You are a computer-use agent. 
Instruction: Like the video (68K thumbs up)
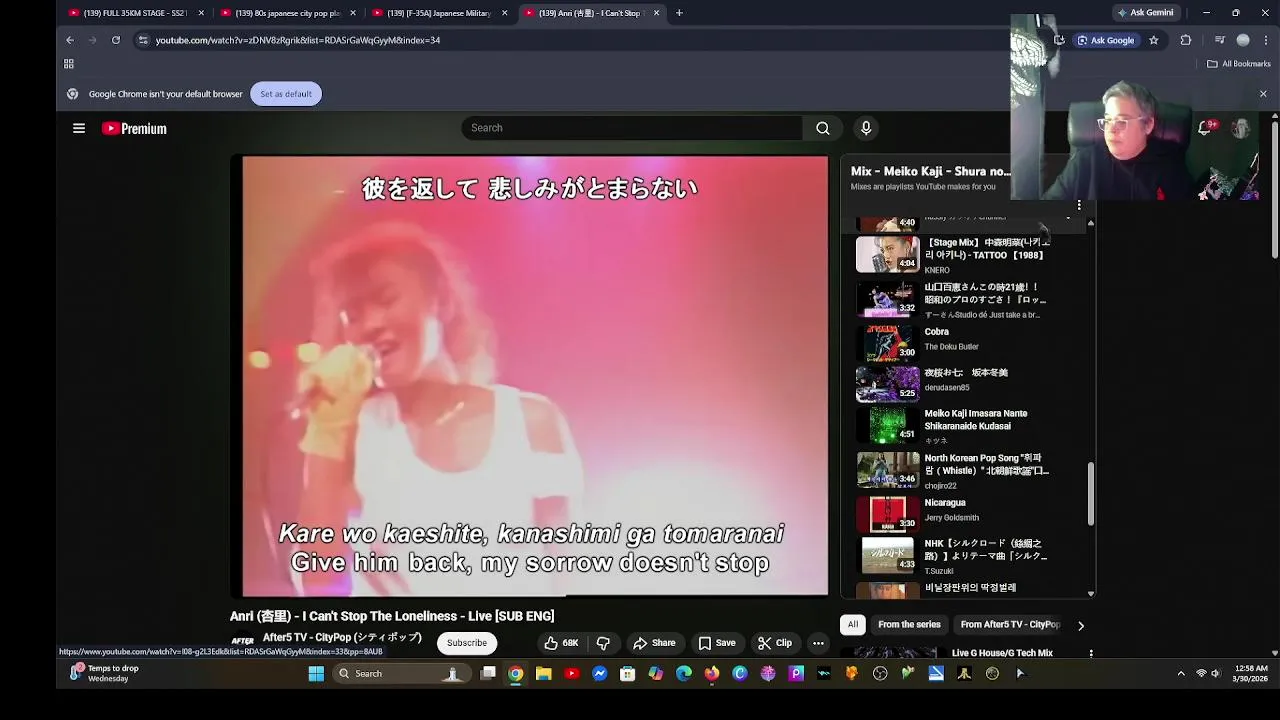pyautogui.click(x=562, y=643)
